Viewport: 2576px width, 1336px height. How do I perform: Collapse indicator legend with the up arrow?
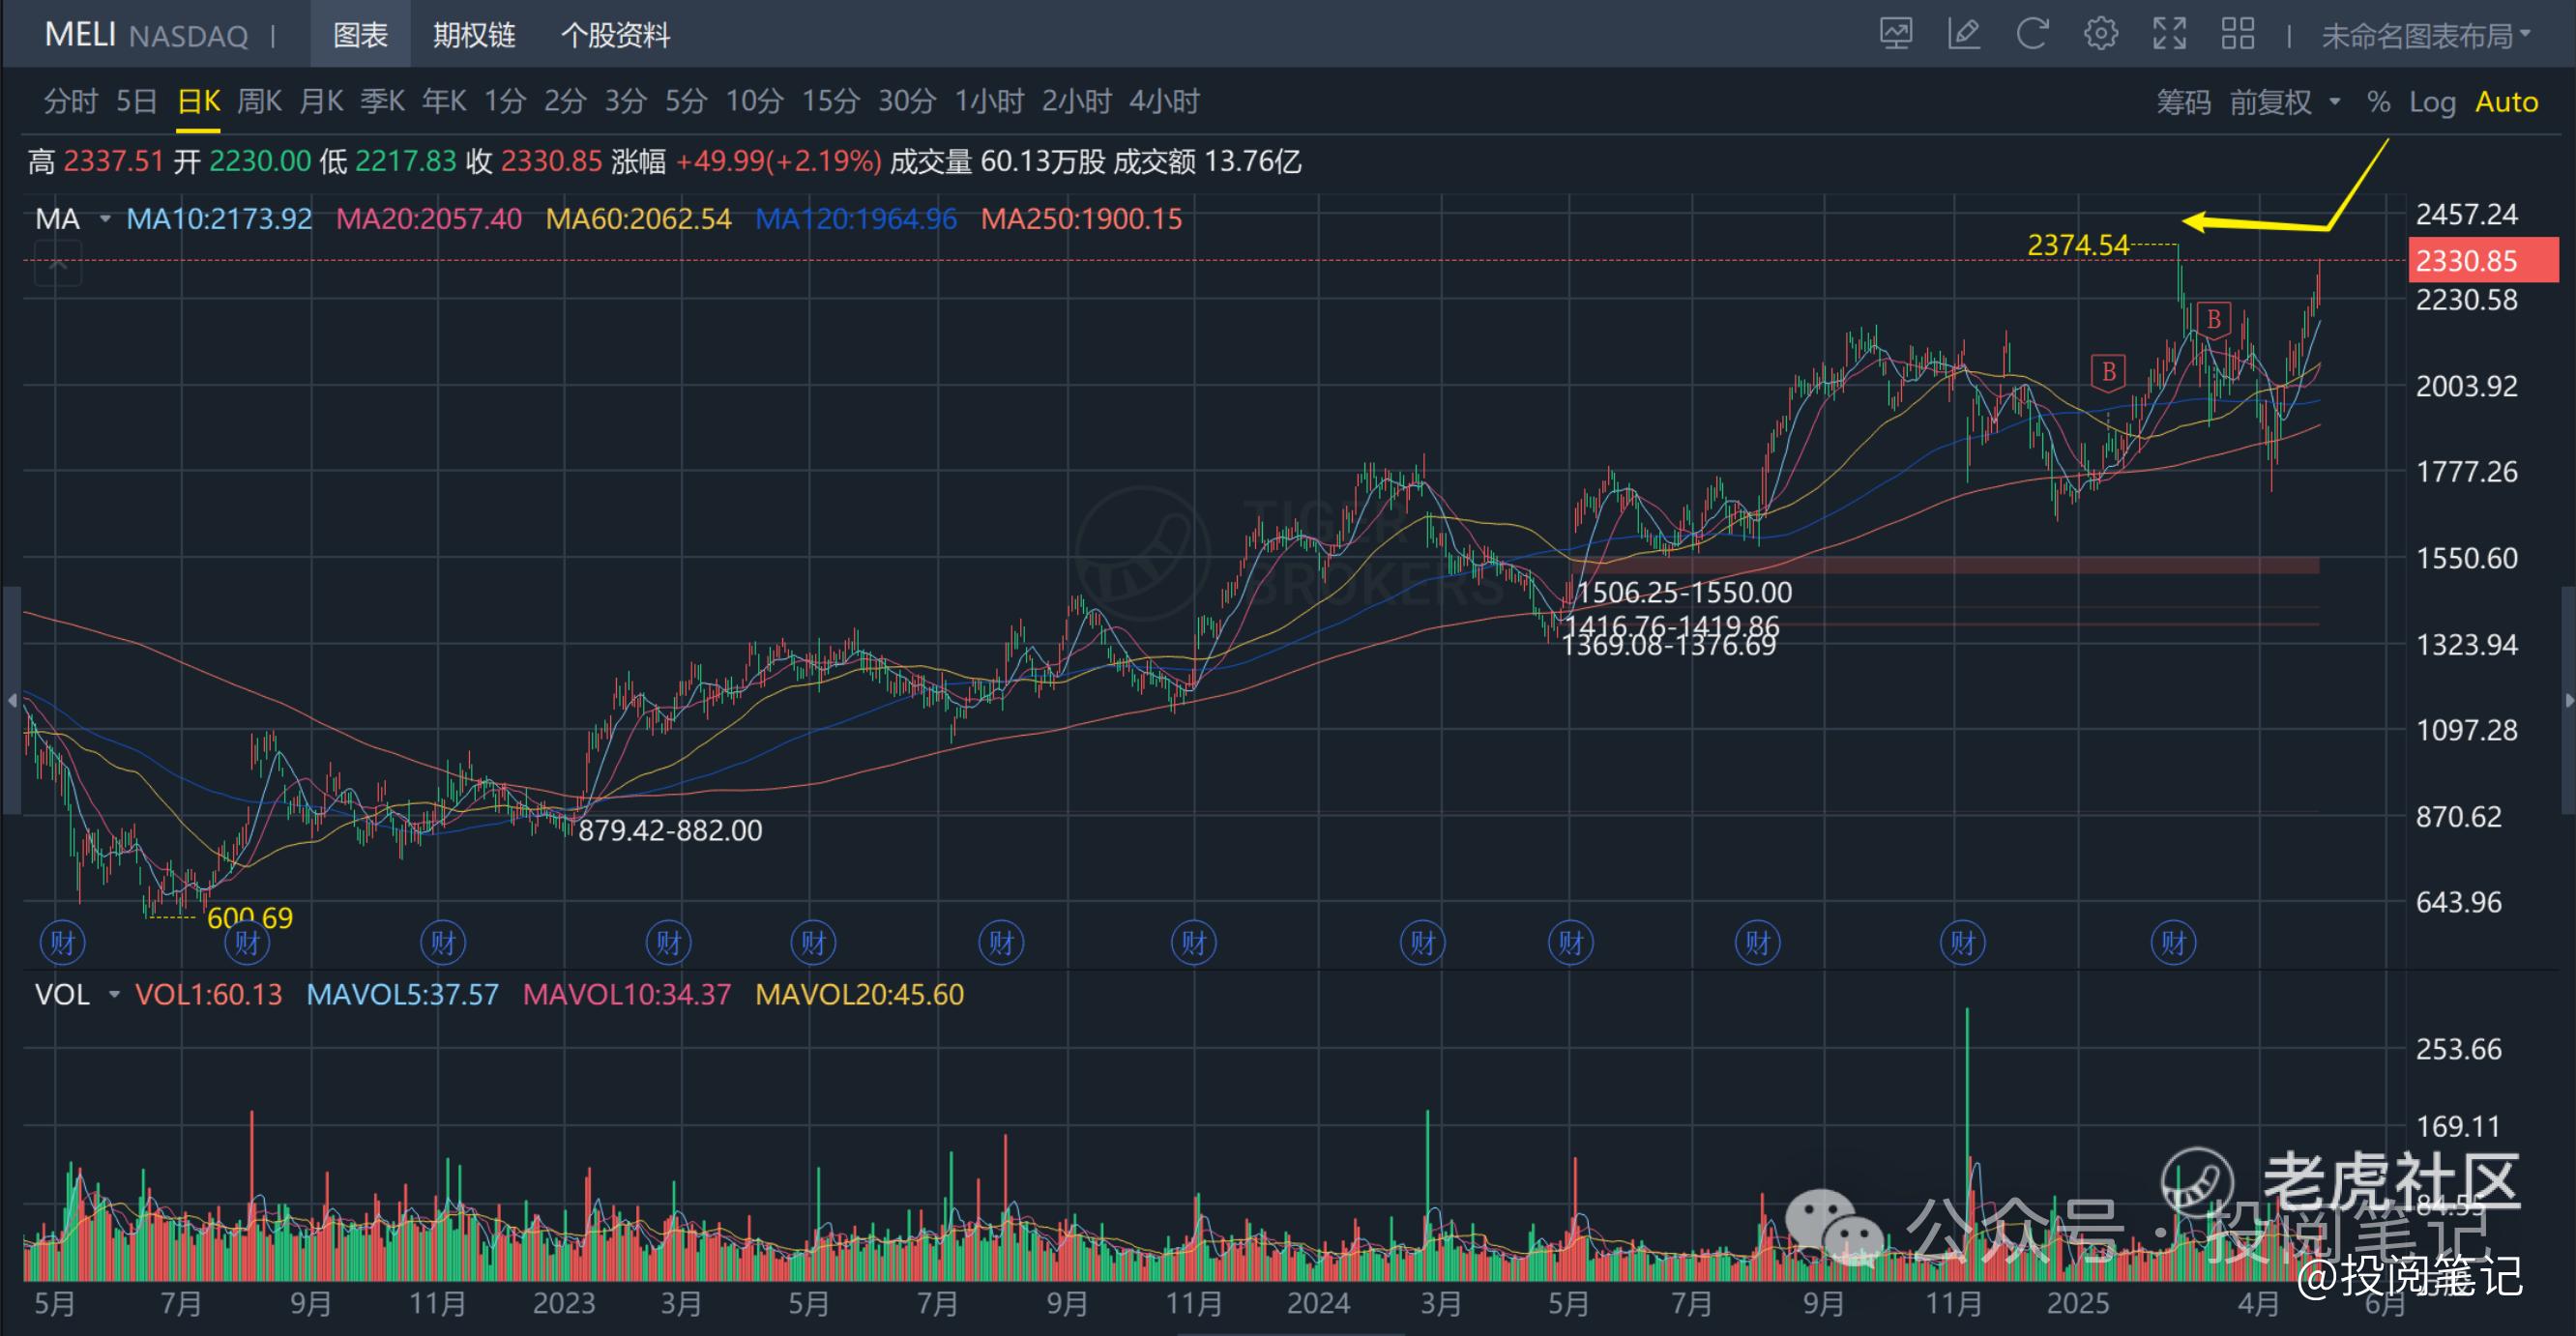click(x=58, y=266)
